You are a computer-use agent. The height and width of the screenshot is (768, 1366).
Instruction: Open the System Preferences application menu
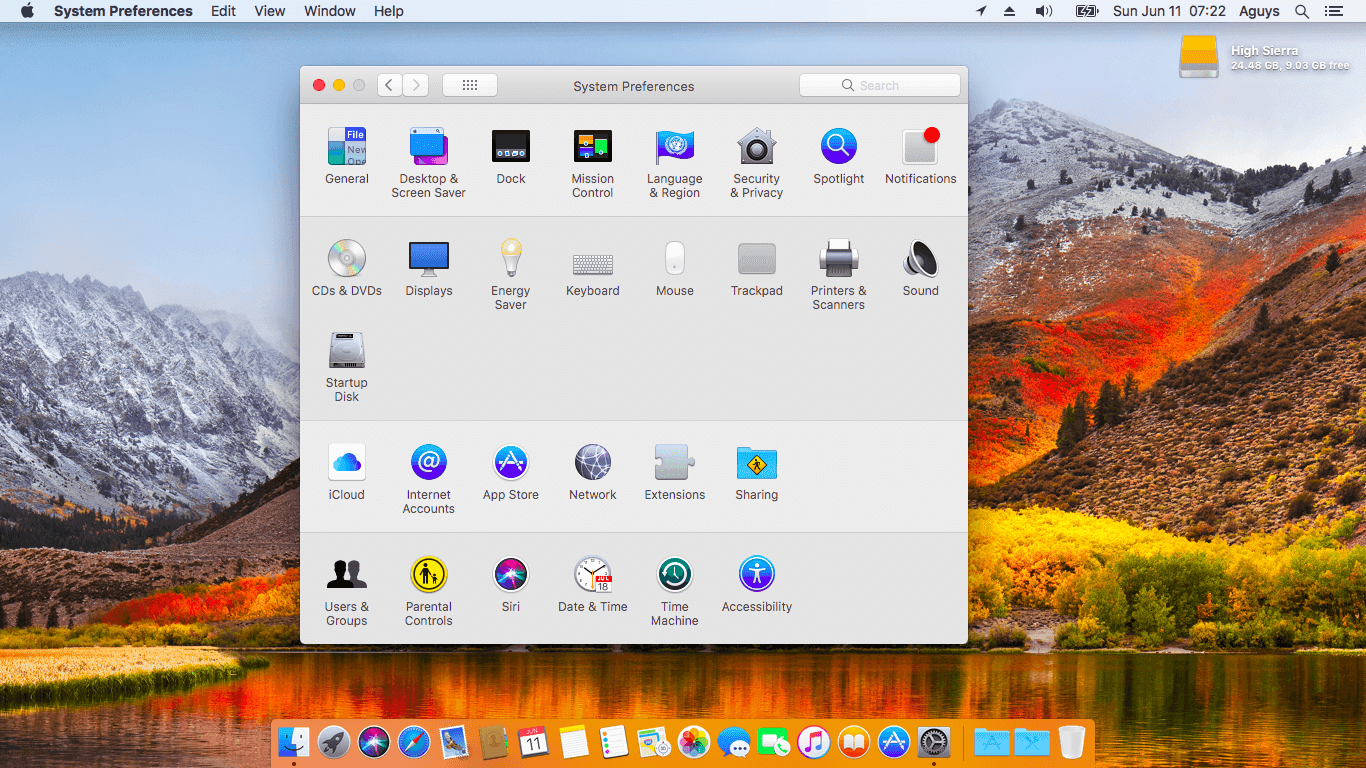(x=123, y=11)
